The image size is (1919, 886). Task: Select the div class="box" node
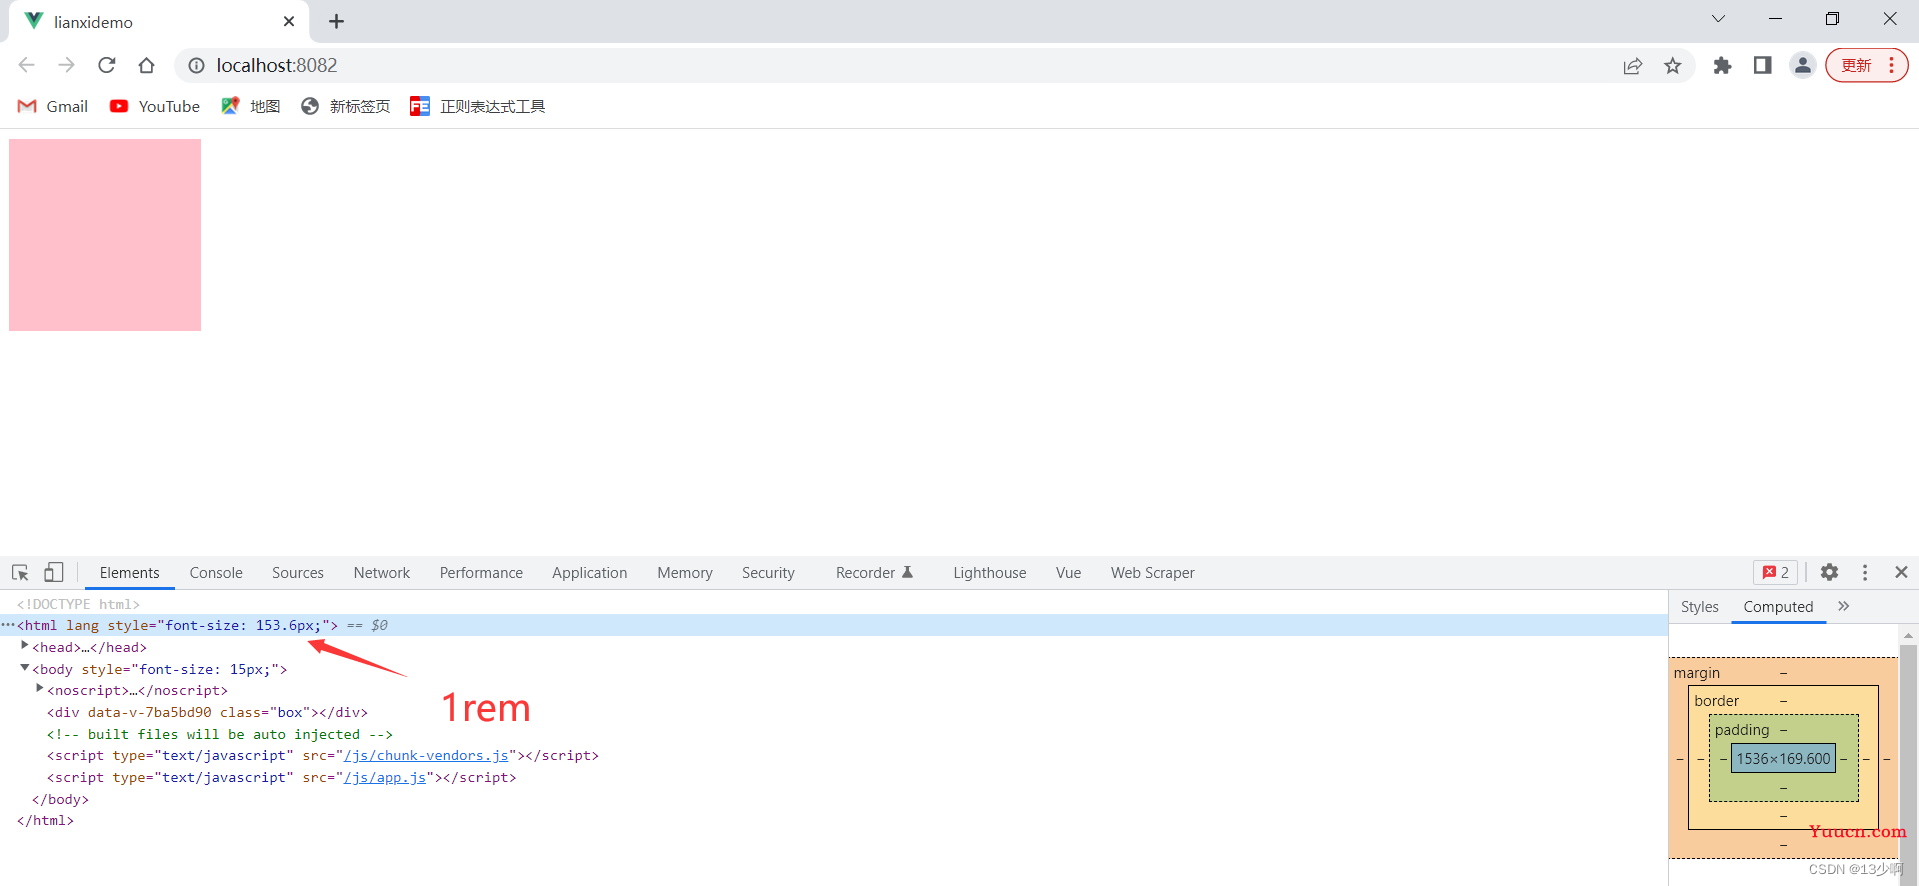coord(207,712)
